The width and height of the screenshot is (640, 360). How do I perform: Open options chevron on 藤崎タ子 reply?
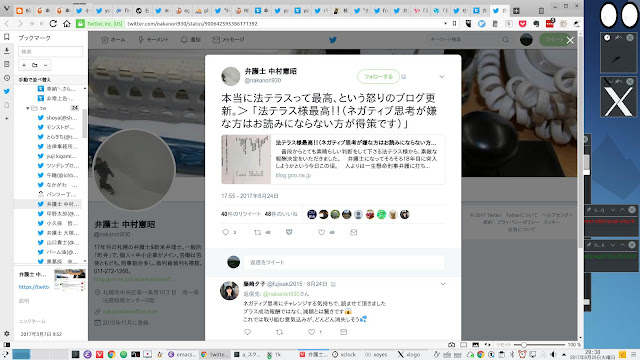443,284
